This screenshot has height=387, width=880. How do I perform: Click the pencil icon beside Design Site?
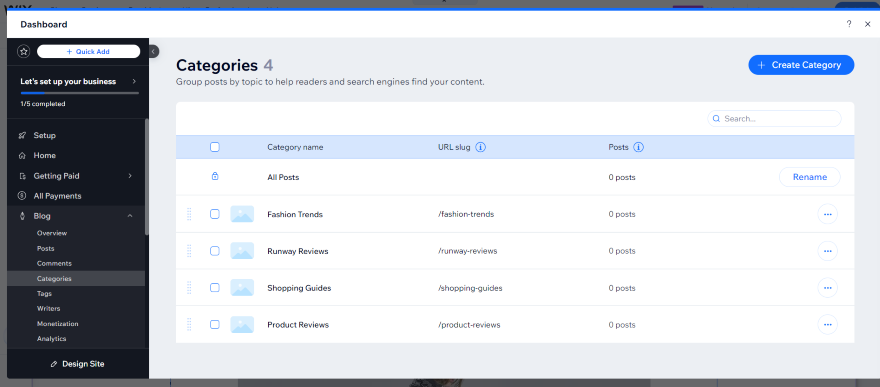54,364
